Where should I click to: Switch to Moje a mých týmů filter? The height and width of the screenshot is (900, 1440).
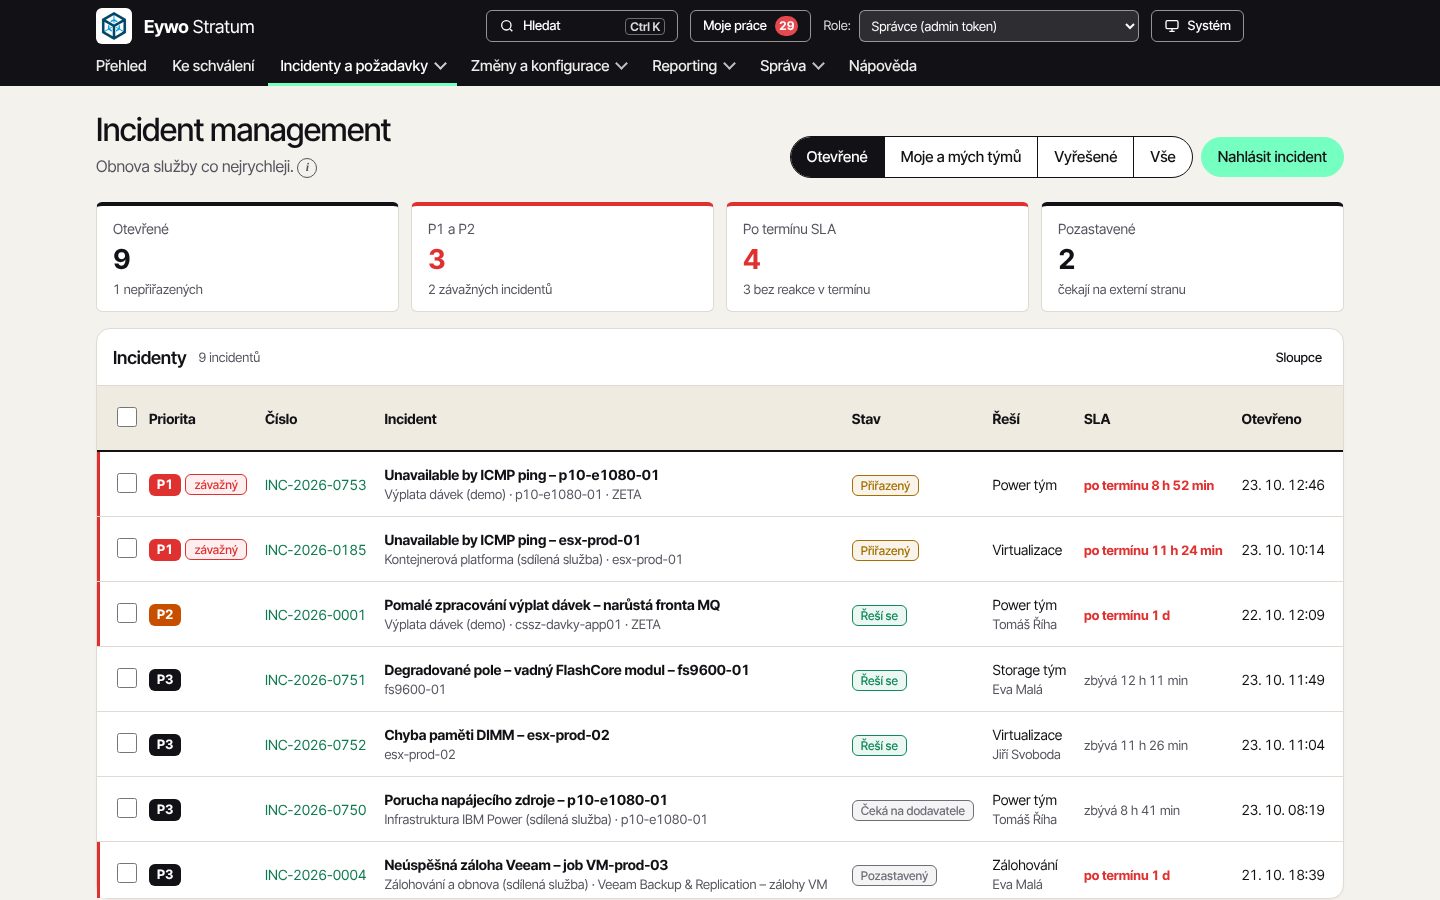[x=961, y=157]
